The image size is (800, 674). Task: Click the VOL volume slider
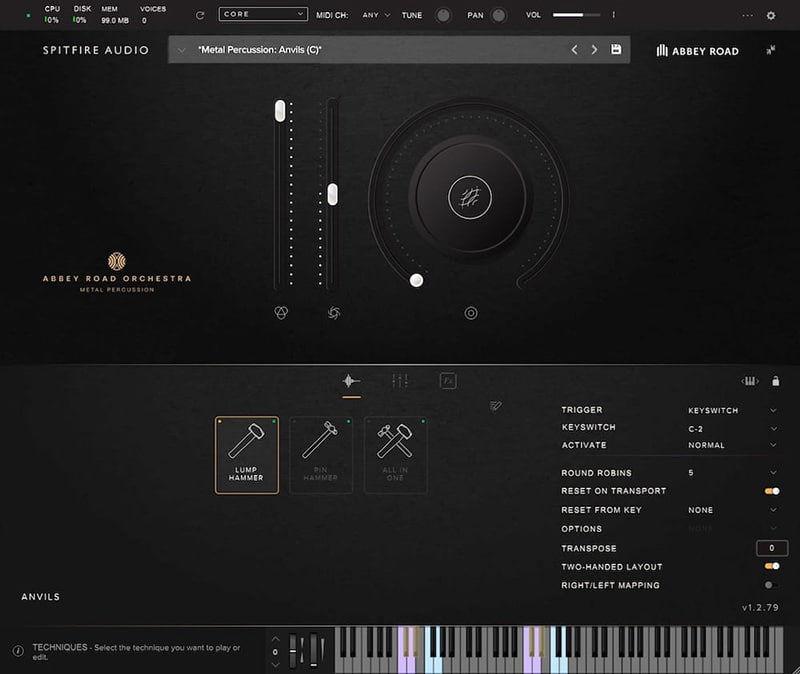577,15
